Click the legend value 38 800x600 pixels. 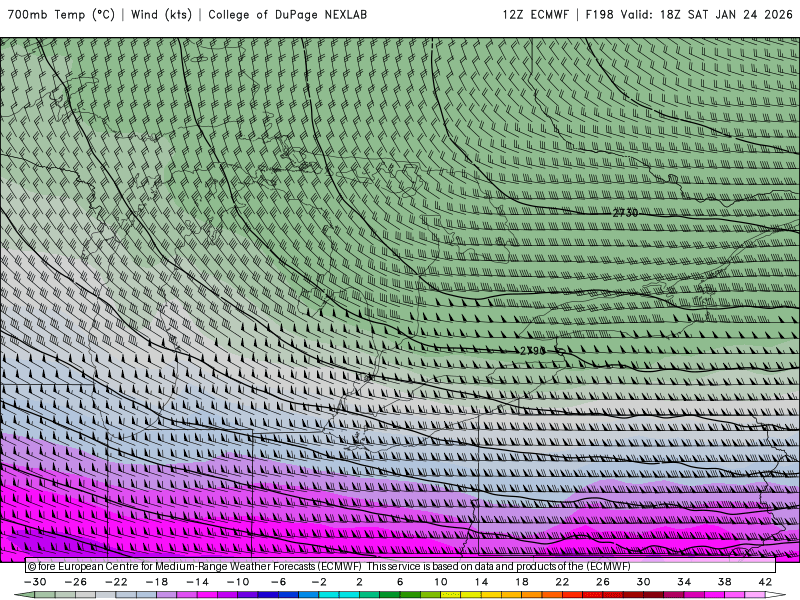point(724,582)
